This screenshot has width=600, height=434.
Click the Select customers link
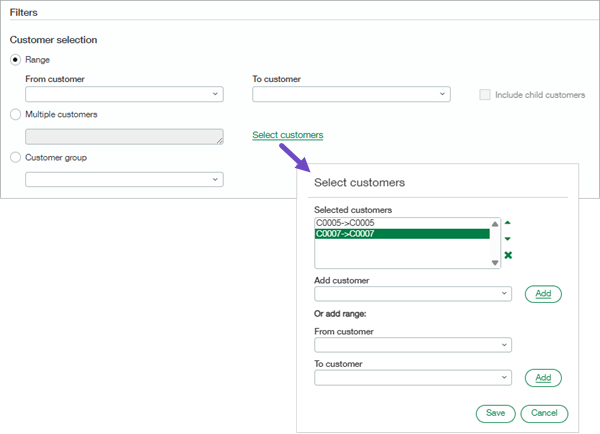(x=288, y=135)
